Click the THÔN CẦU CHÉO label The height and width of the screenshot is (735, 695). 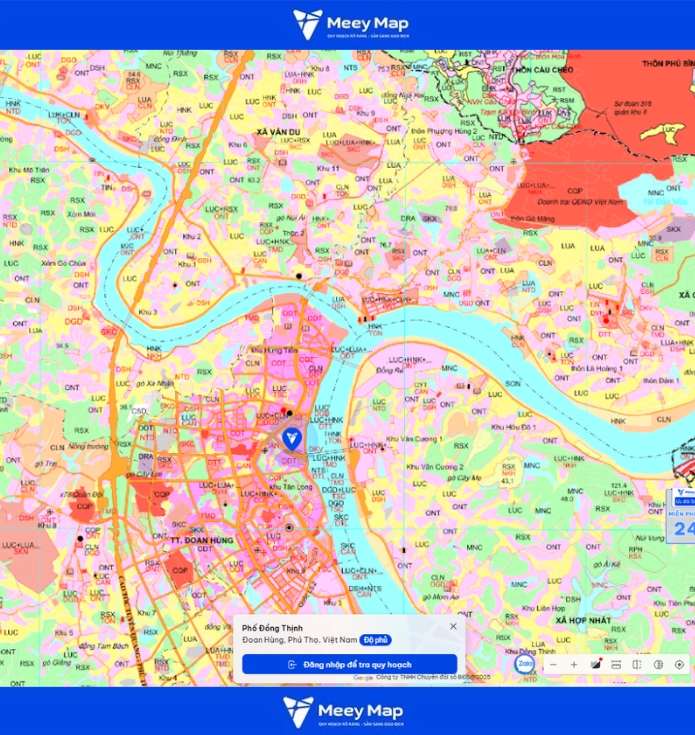pos(543,70)
